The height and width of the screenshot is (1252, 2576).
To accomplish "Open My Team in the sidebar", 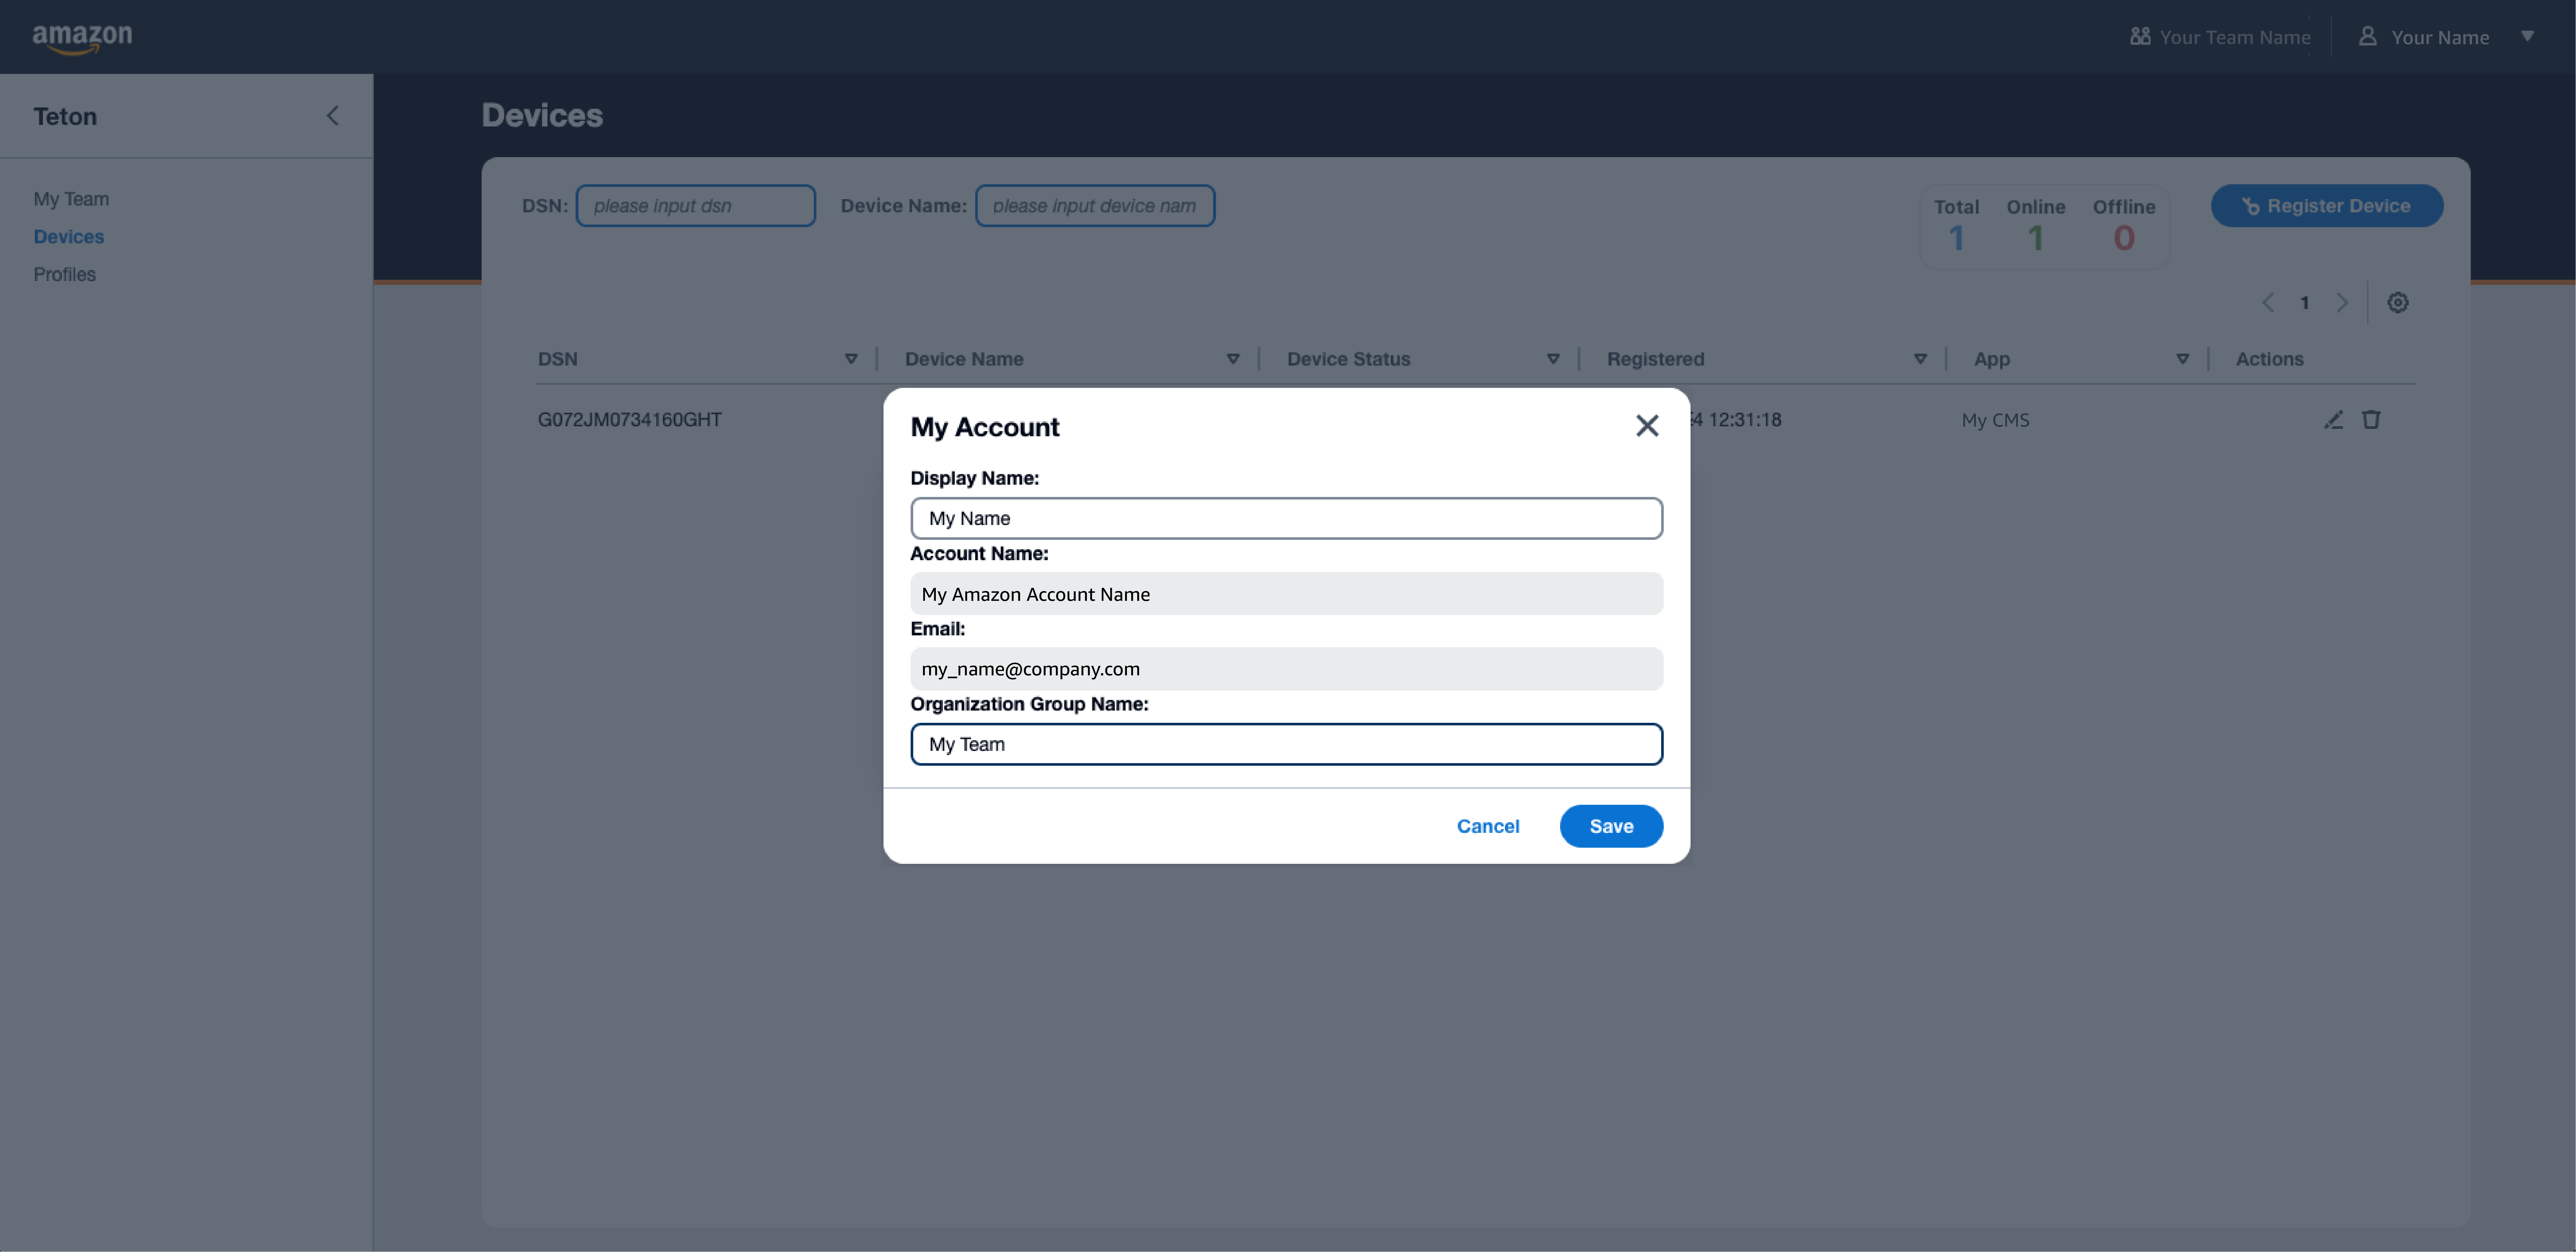I will click(x=71, y=199).
